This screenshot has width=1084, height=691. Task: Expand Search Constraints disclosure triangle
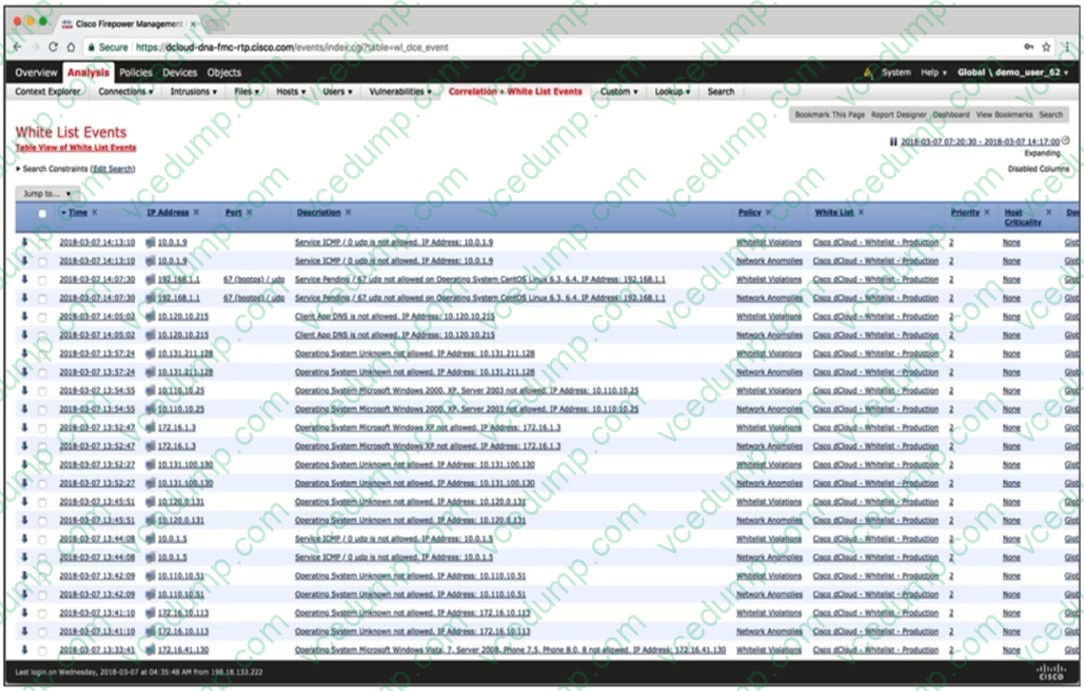pyautogui.click(x=18, y=169)
